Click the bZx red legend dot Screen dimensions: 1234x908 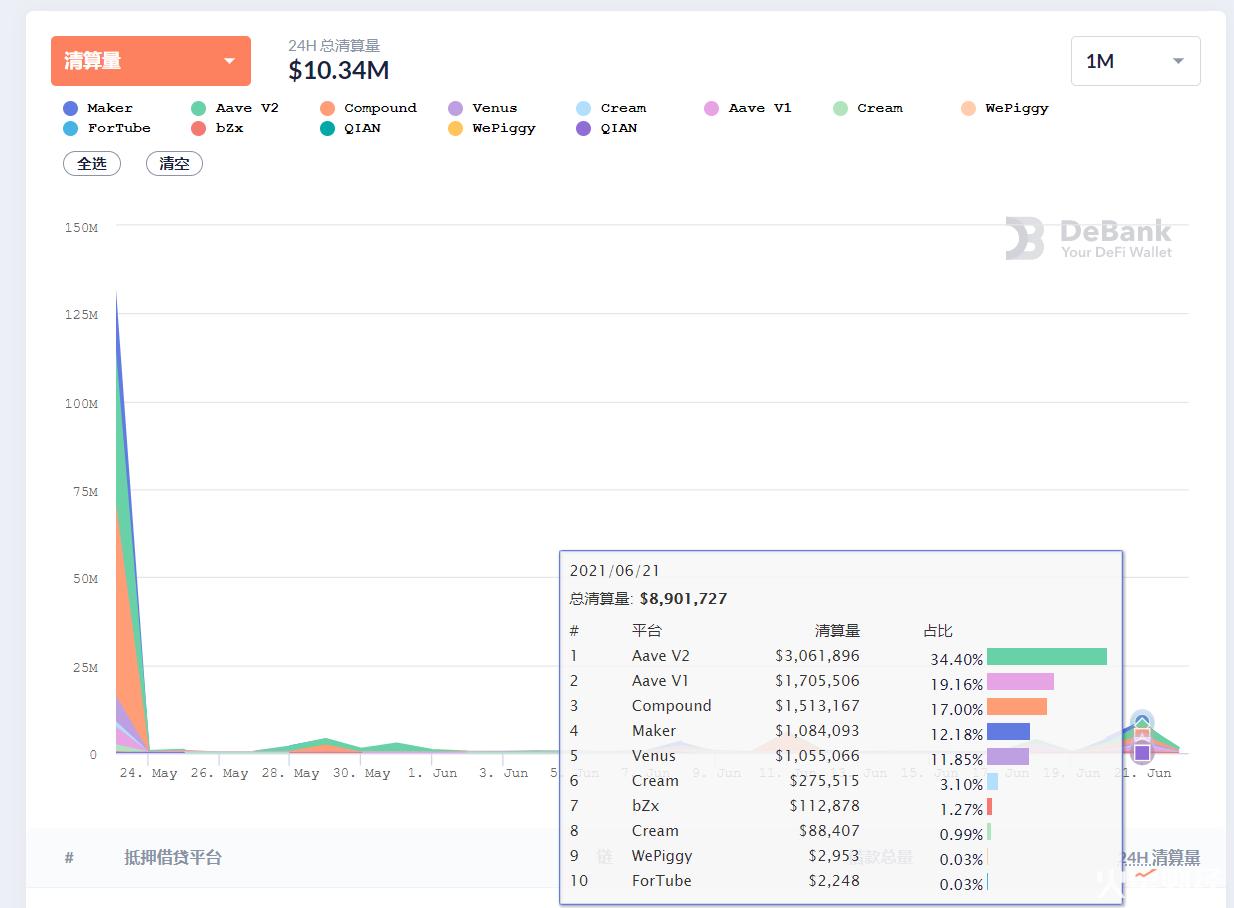coord(198,128)
